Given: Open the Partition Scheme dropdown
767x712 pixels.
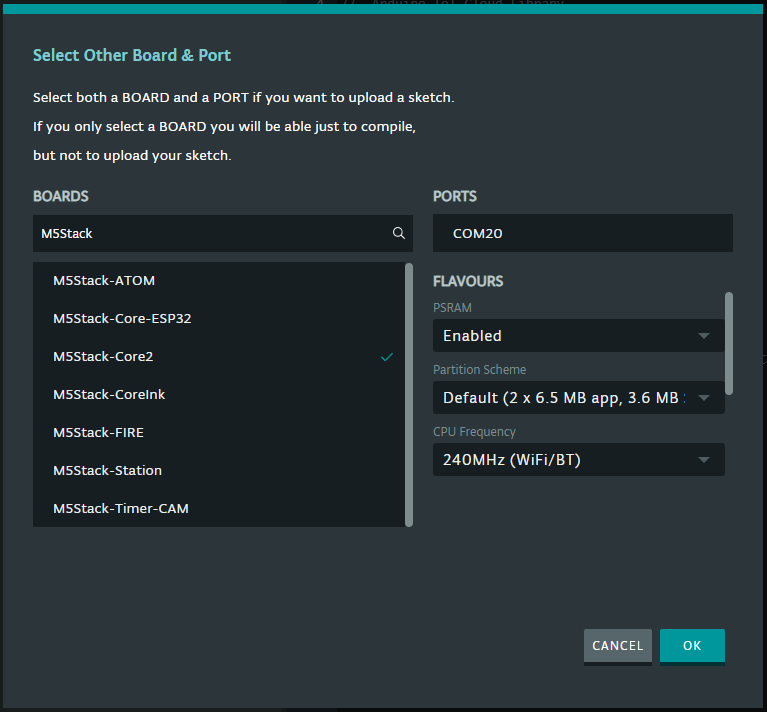Looking at the screenshot, I should pos(579,398).
